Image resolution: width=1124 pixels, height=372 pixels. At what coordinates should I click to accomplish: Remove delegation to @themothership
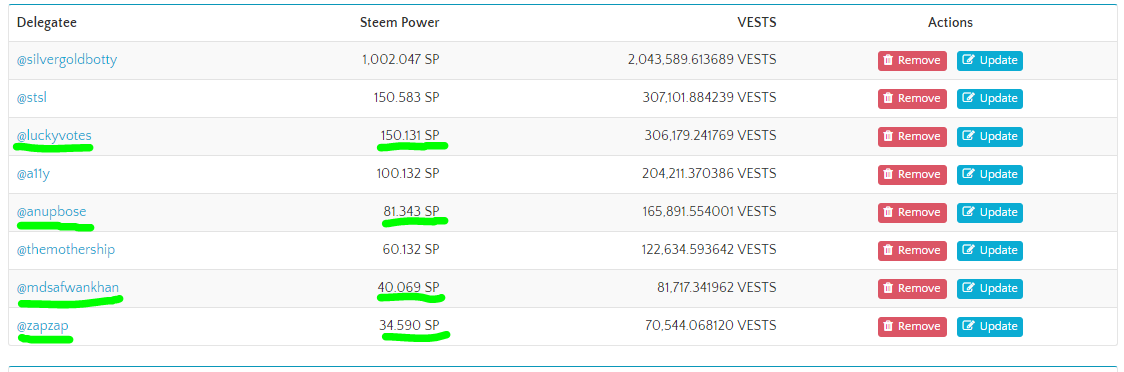(912, 250)
